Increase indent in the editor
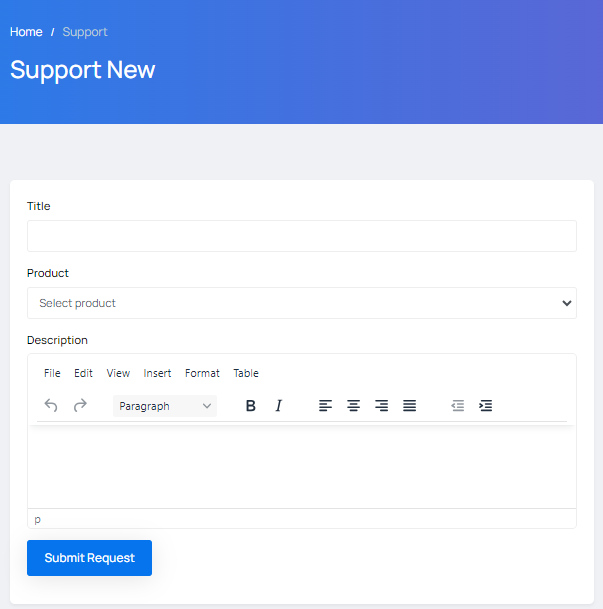The width and height of the screenshot is (603, 609). pos(485,406)
